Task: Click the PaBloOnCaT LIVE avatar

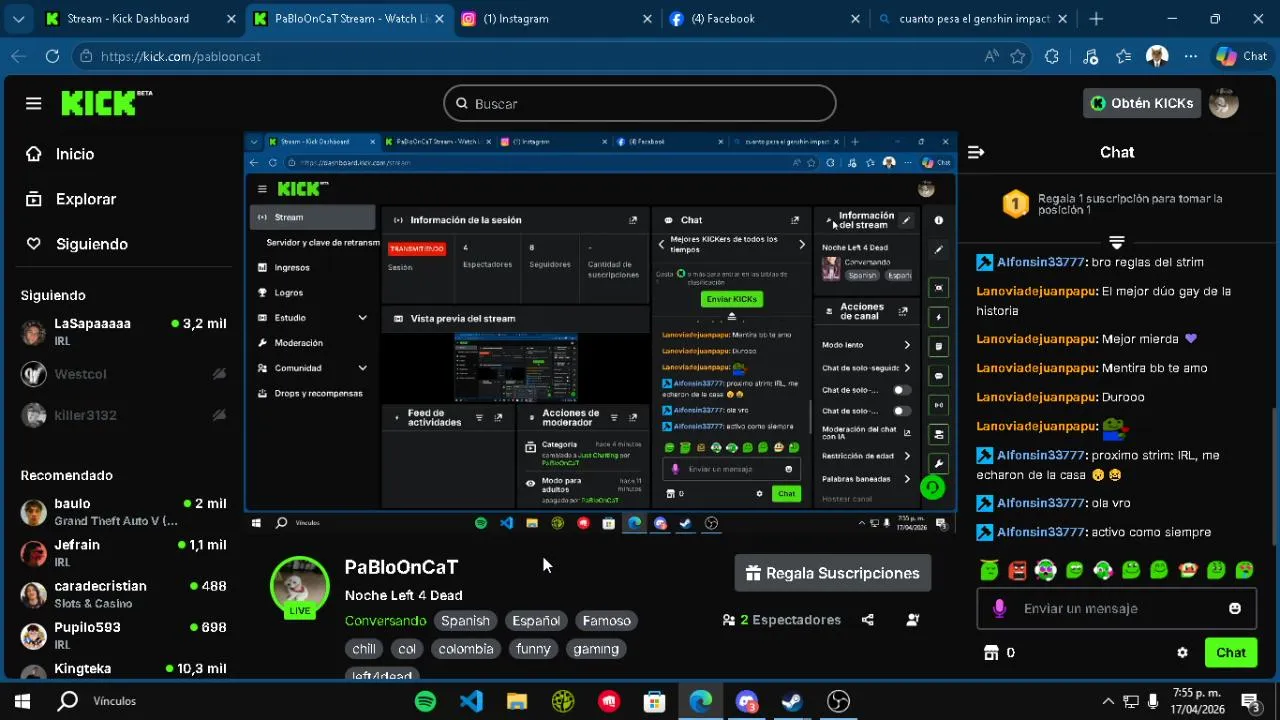Action: (300, 587)
